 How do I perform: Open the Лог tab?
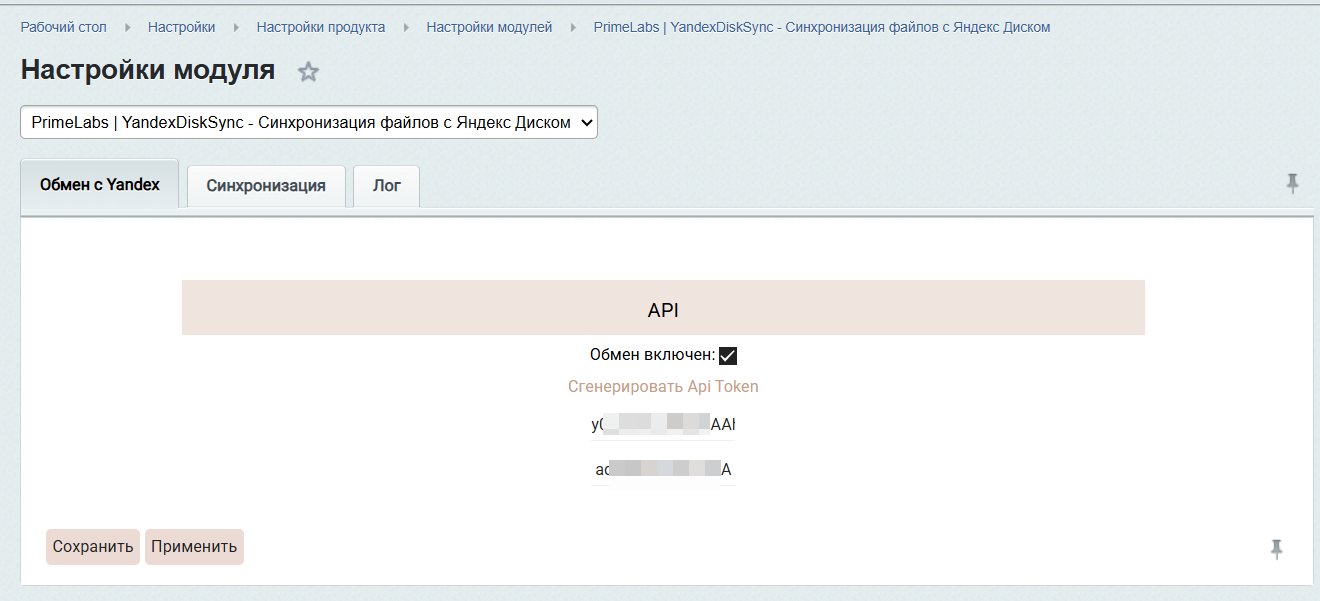[386, 186]
